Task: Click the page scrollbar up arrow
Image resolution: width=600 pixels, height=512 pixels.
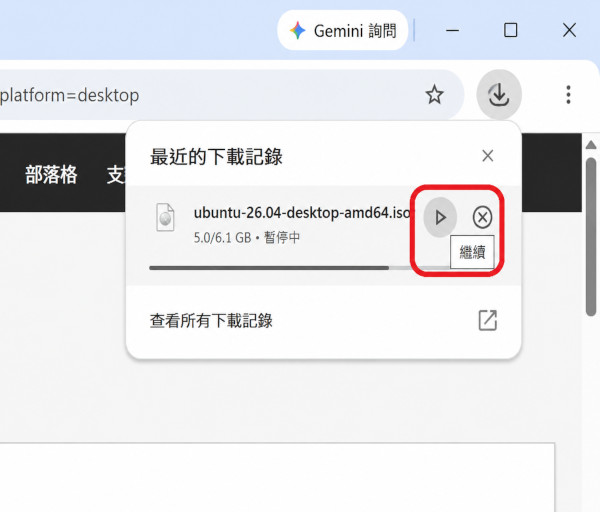Action: coord(591,145)
